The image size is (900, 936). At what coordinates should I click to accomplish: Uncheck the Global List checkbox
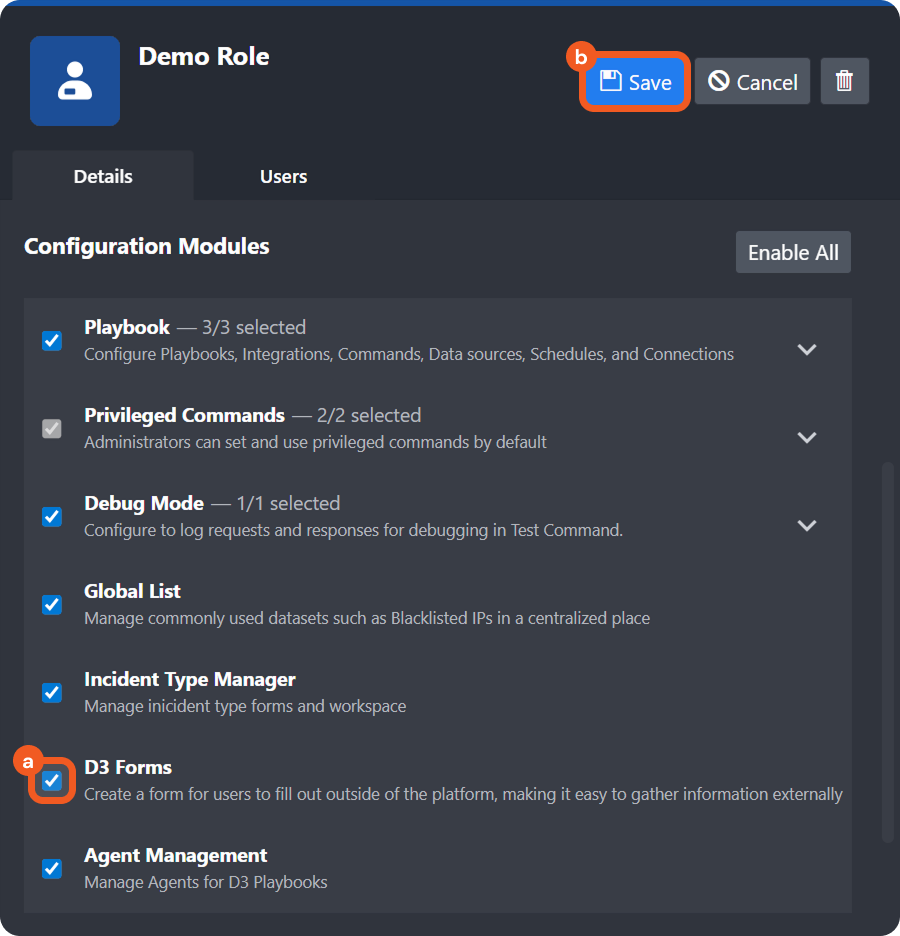click(52, 605)
